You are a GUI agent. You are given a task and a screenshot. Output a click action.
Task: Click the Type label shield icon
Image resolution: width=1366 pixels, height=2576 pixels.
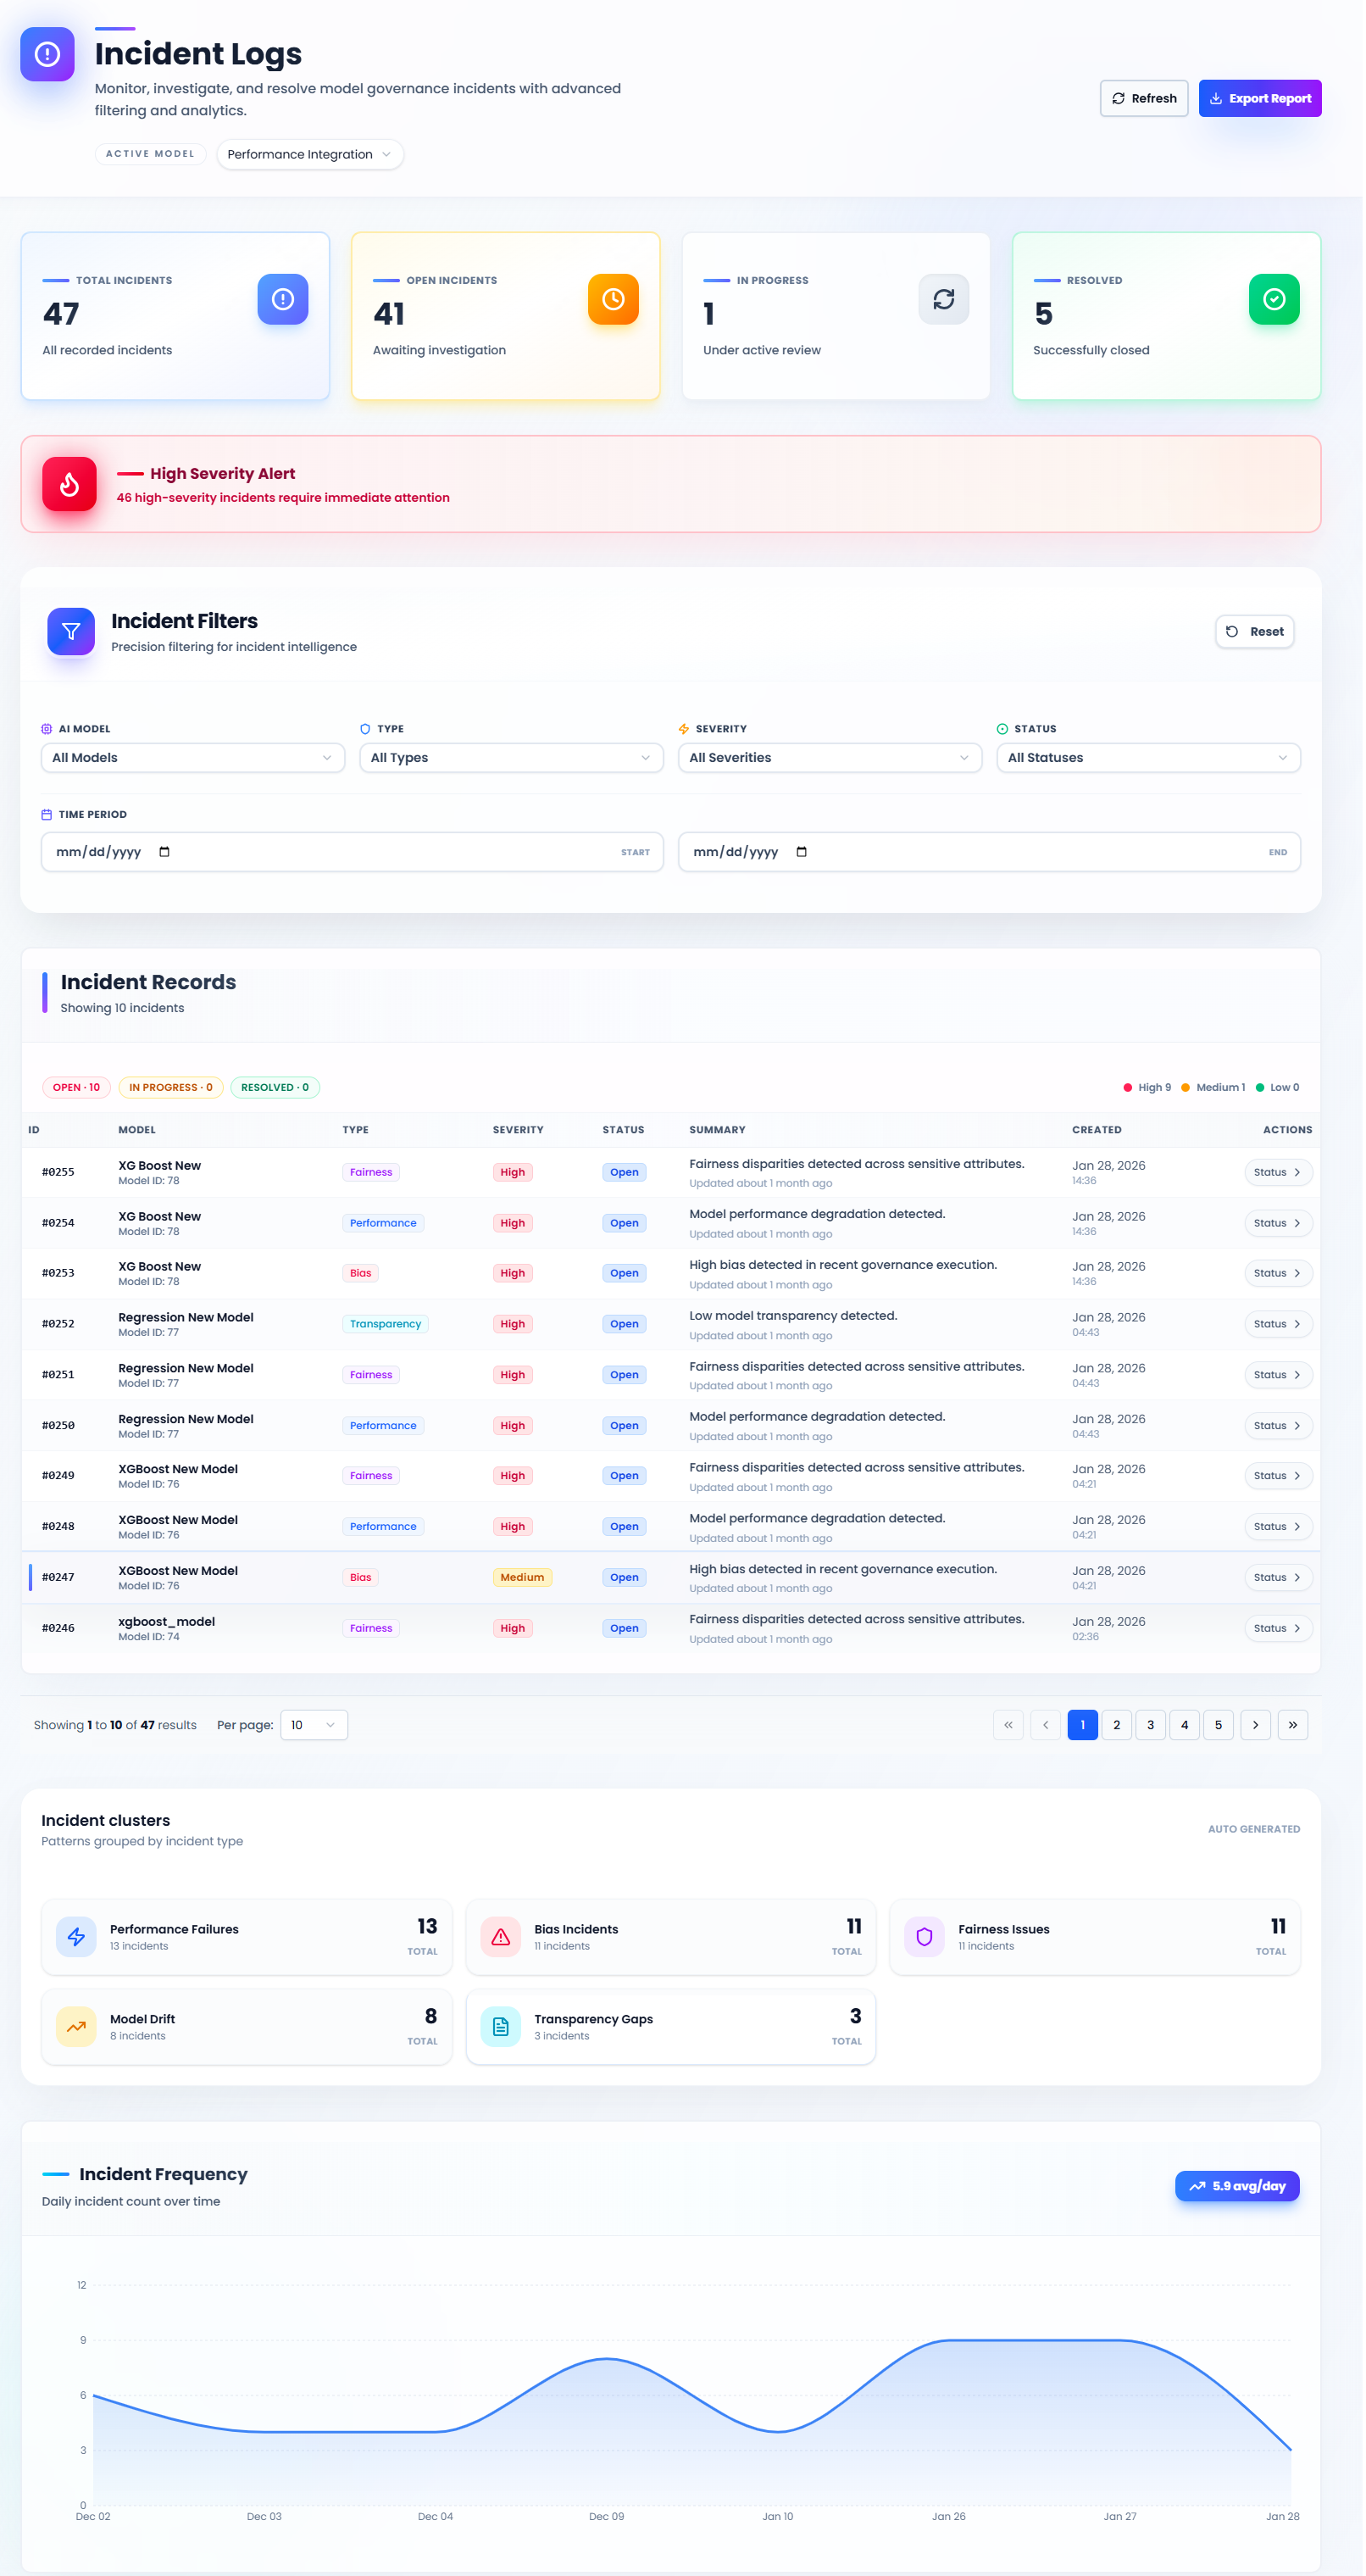click(x=365, y=729)
